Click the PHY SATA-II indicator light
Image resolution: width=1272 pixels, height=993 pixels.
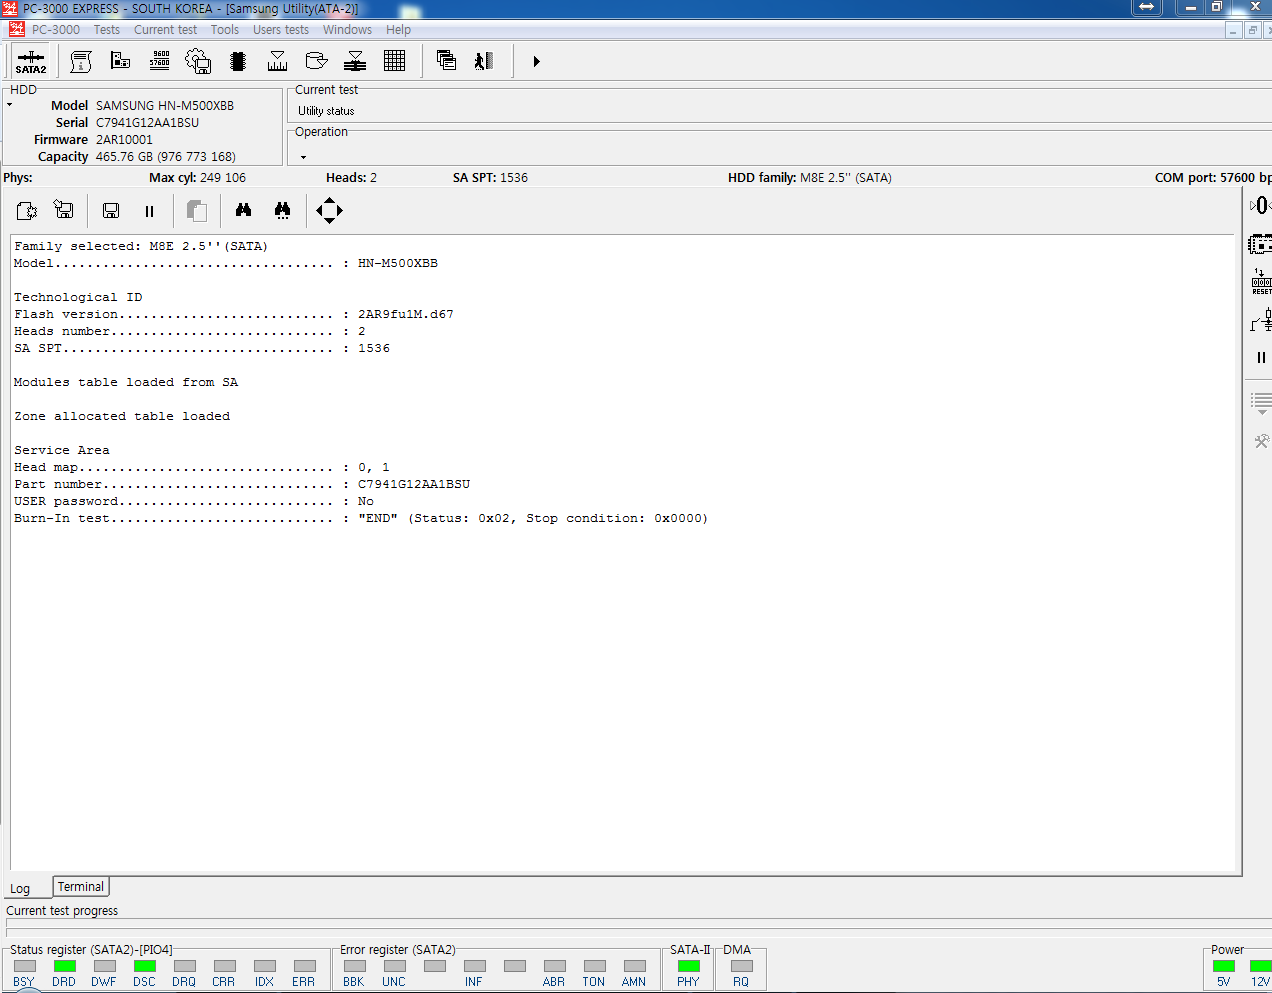(x=688, y=966)
